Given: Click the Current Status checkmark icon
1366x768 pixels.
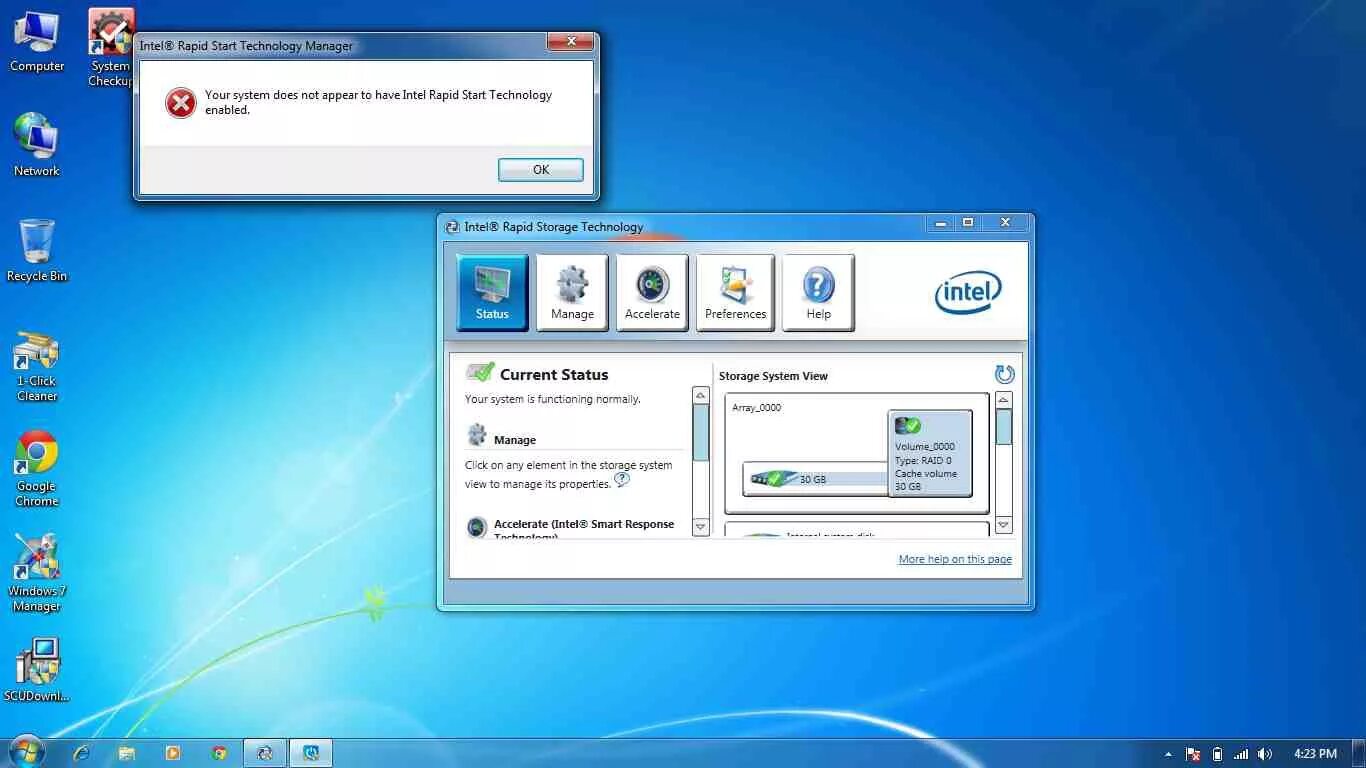Looking at the screenshot, I should [x=480, y=373].
